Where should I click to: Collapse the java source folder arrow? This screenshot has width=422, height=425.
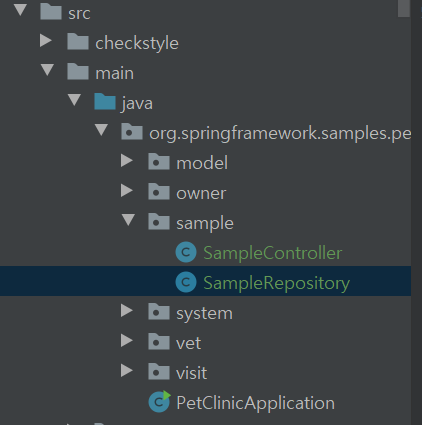click(74, 100)
